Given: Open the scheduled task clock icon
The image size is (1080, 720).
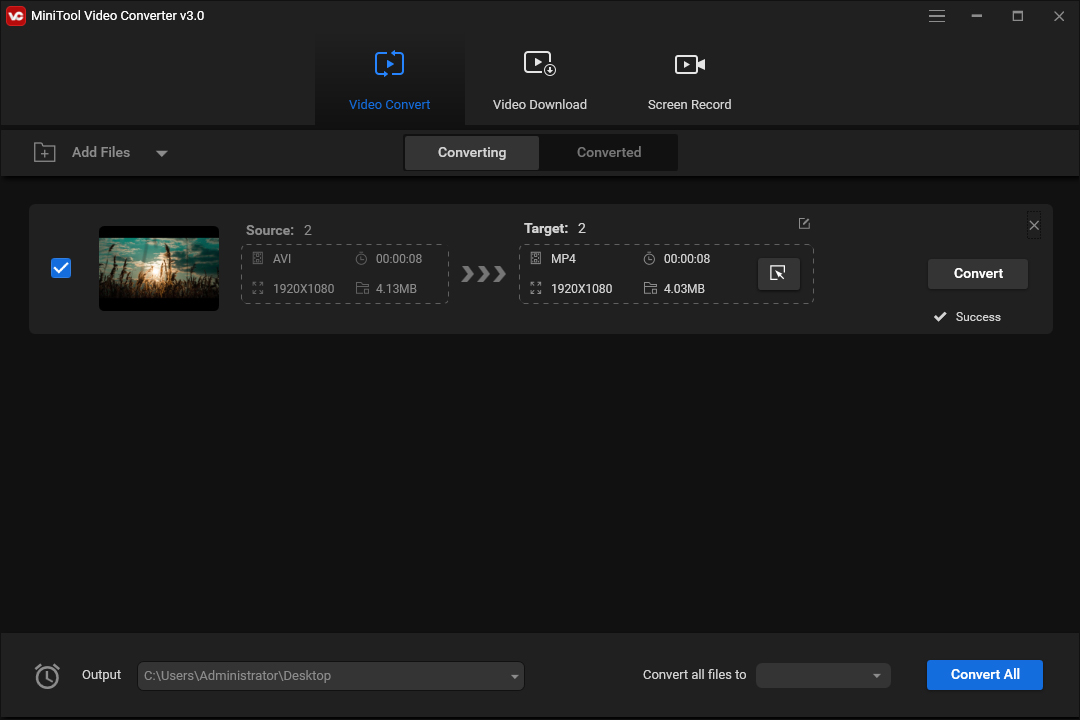Looking at the screenshot, I should point(47,675).
